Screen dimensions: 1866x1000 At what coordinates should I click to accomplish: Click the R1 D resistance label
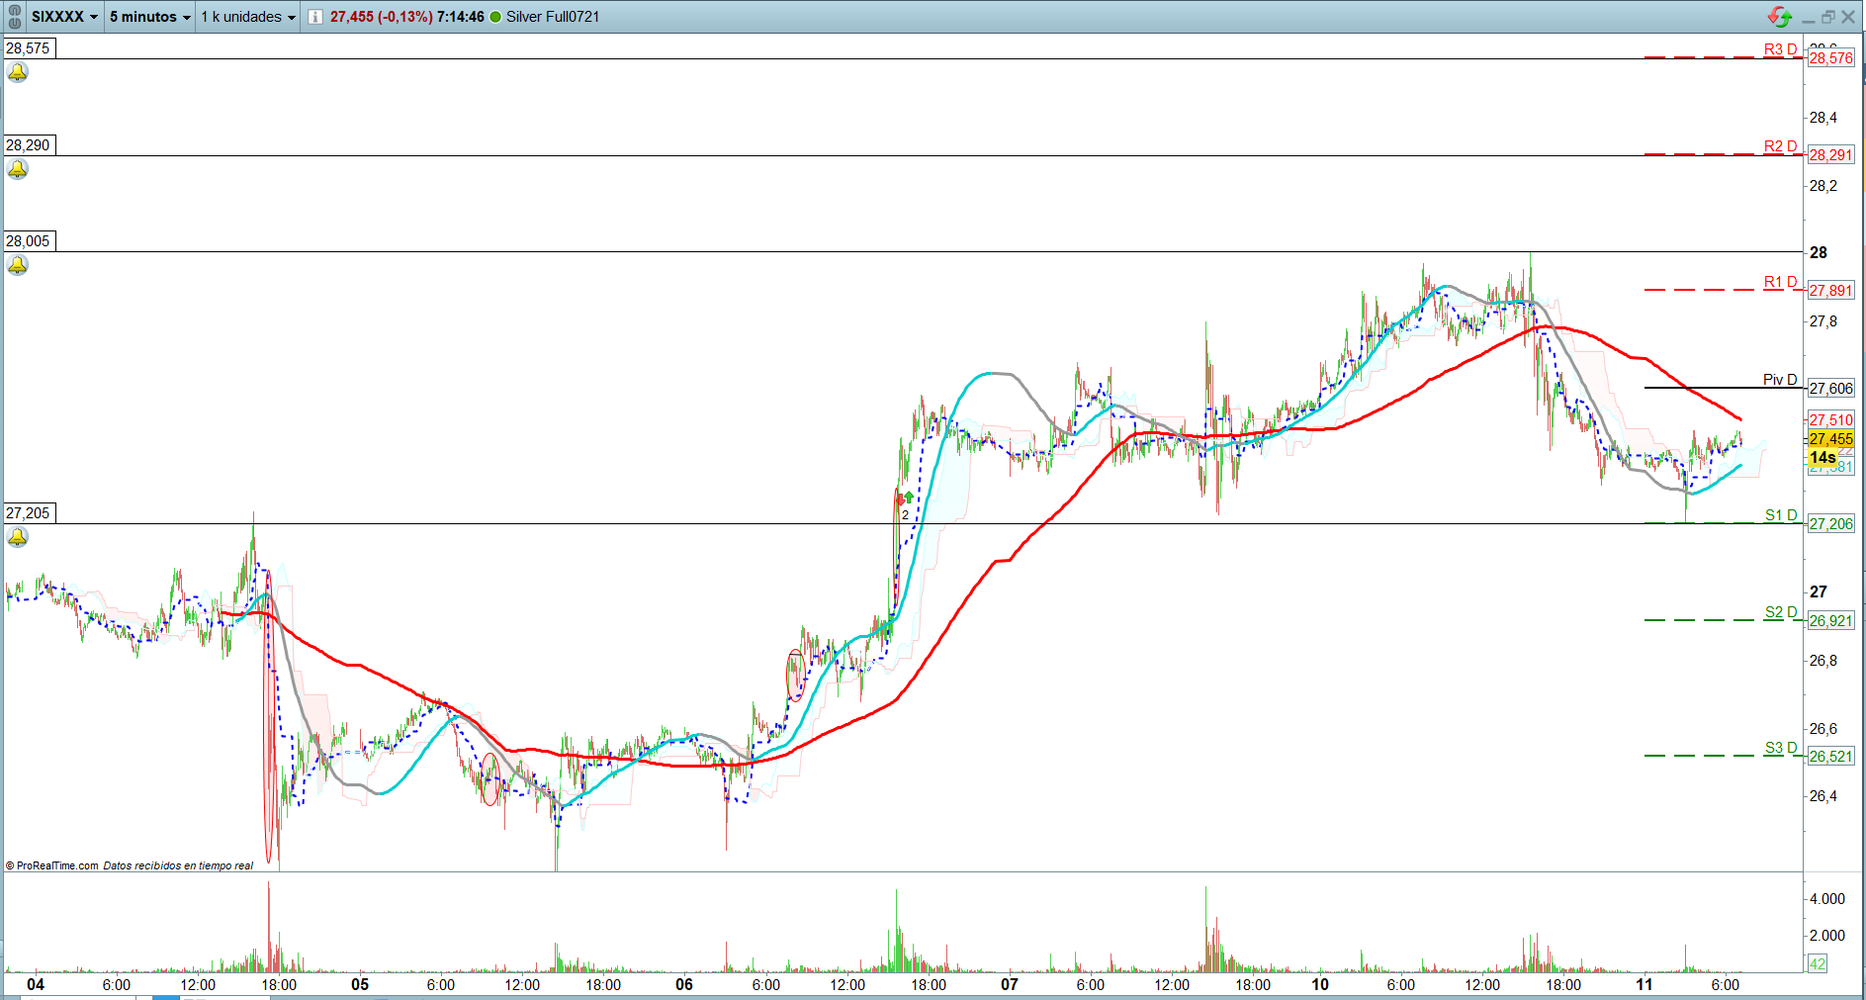pyautogui.click(x=1780, y=281)
